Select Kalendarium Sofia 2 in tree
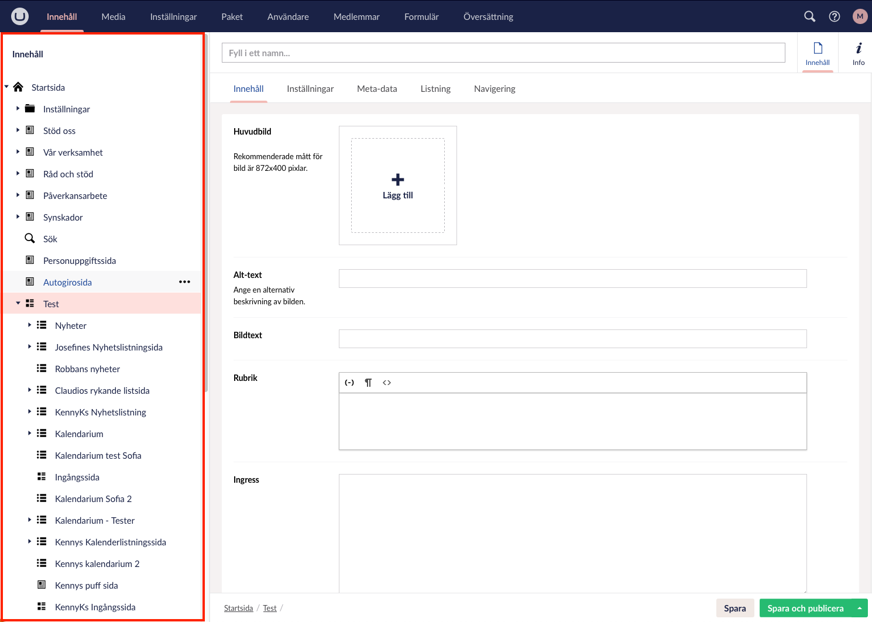Screen dimensions: 872x622 tap(93, 498)
